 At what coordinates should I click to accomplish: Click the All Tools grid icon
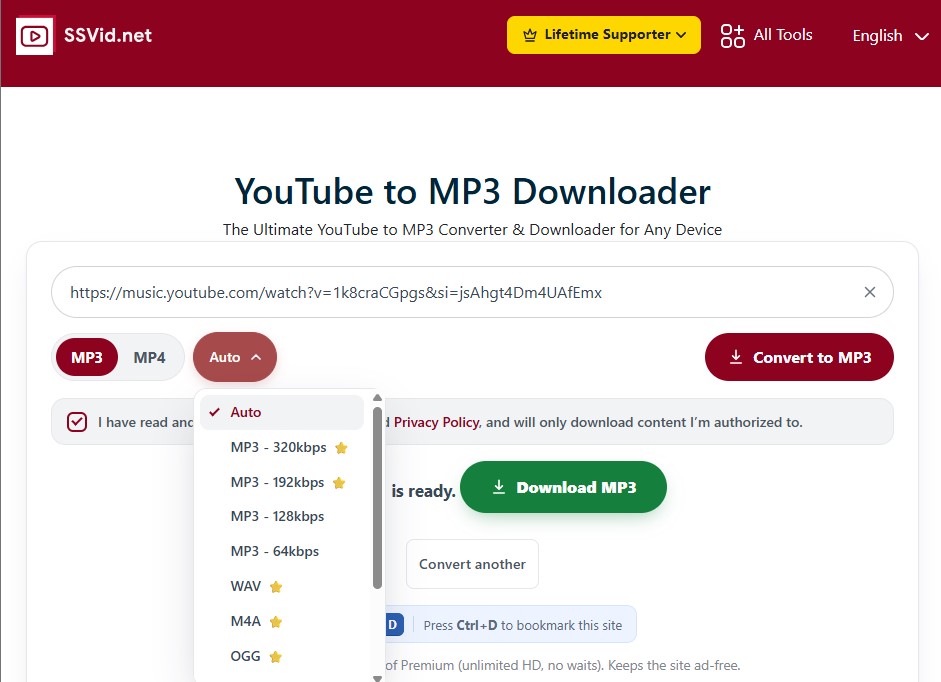[732, 36]
